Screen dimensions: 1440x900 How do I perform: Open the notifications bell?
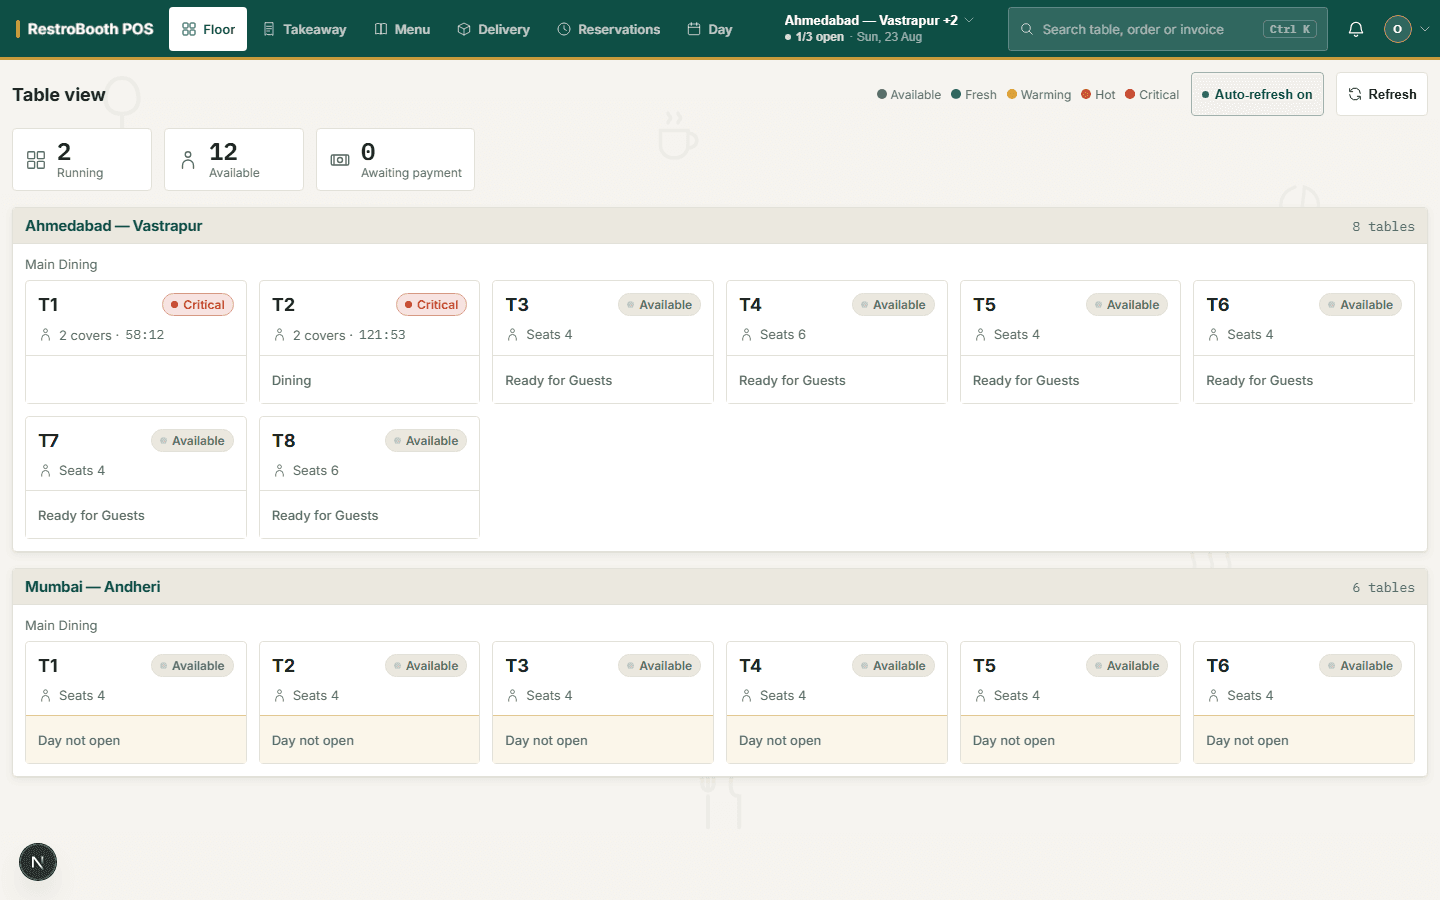click(x=1355, y=29)
